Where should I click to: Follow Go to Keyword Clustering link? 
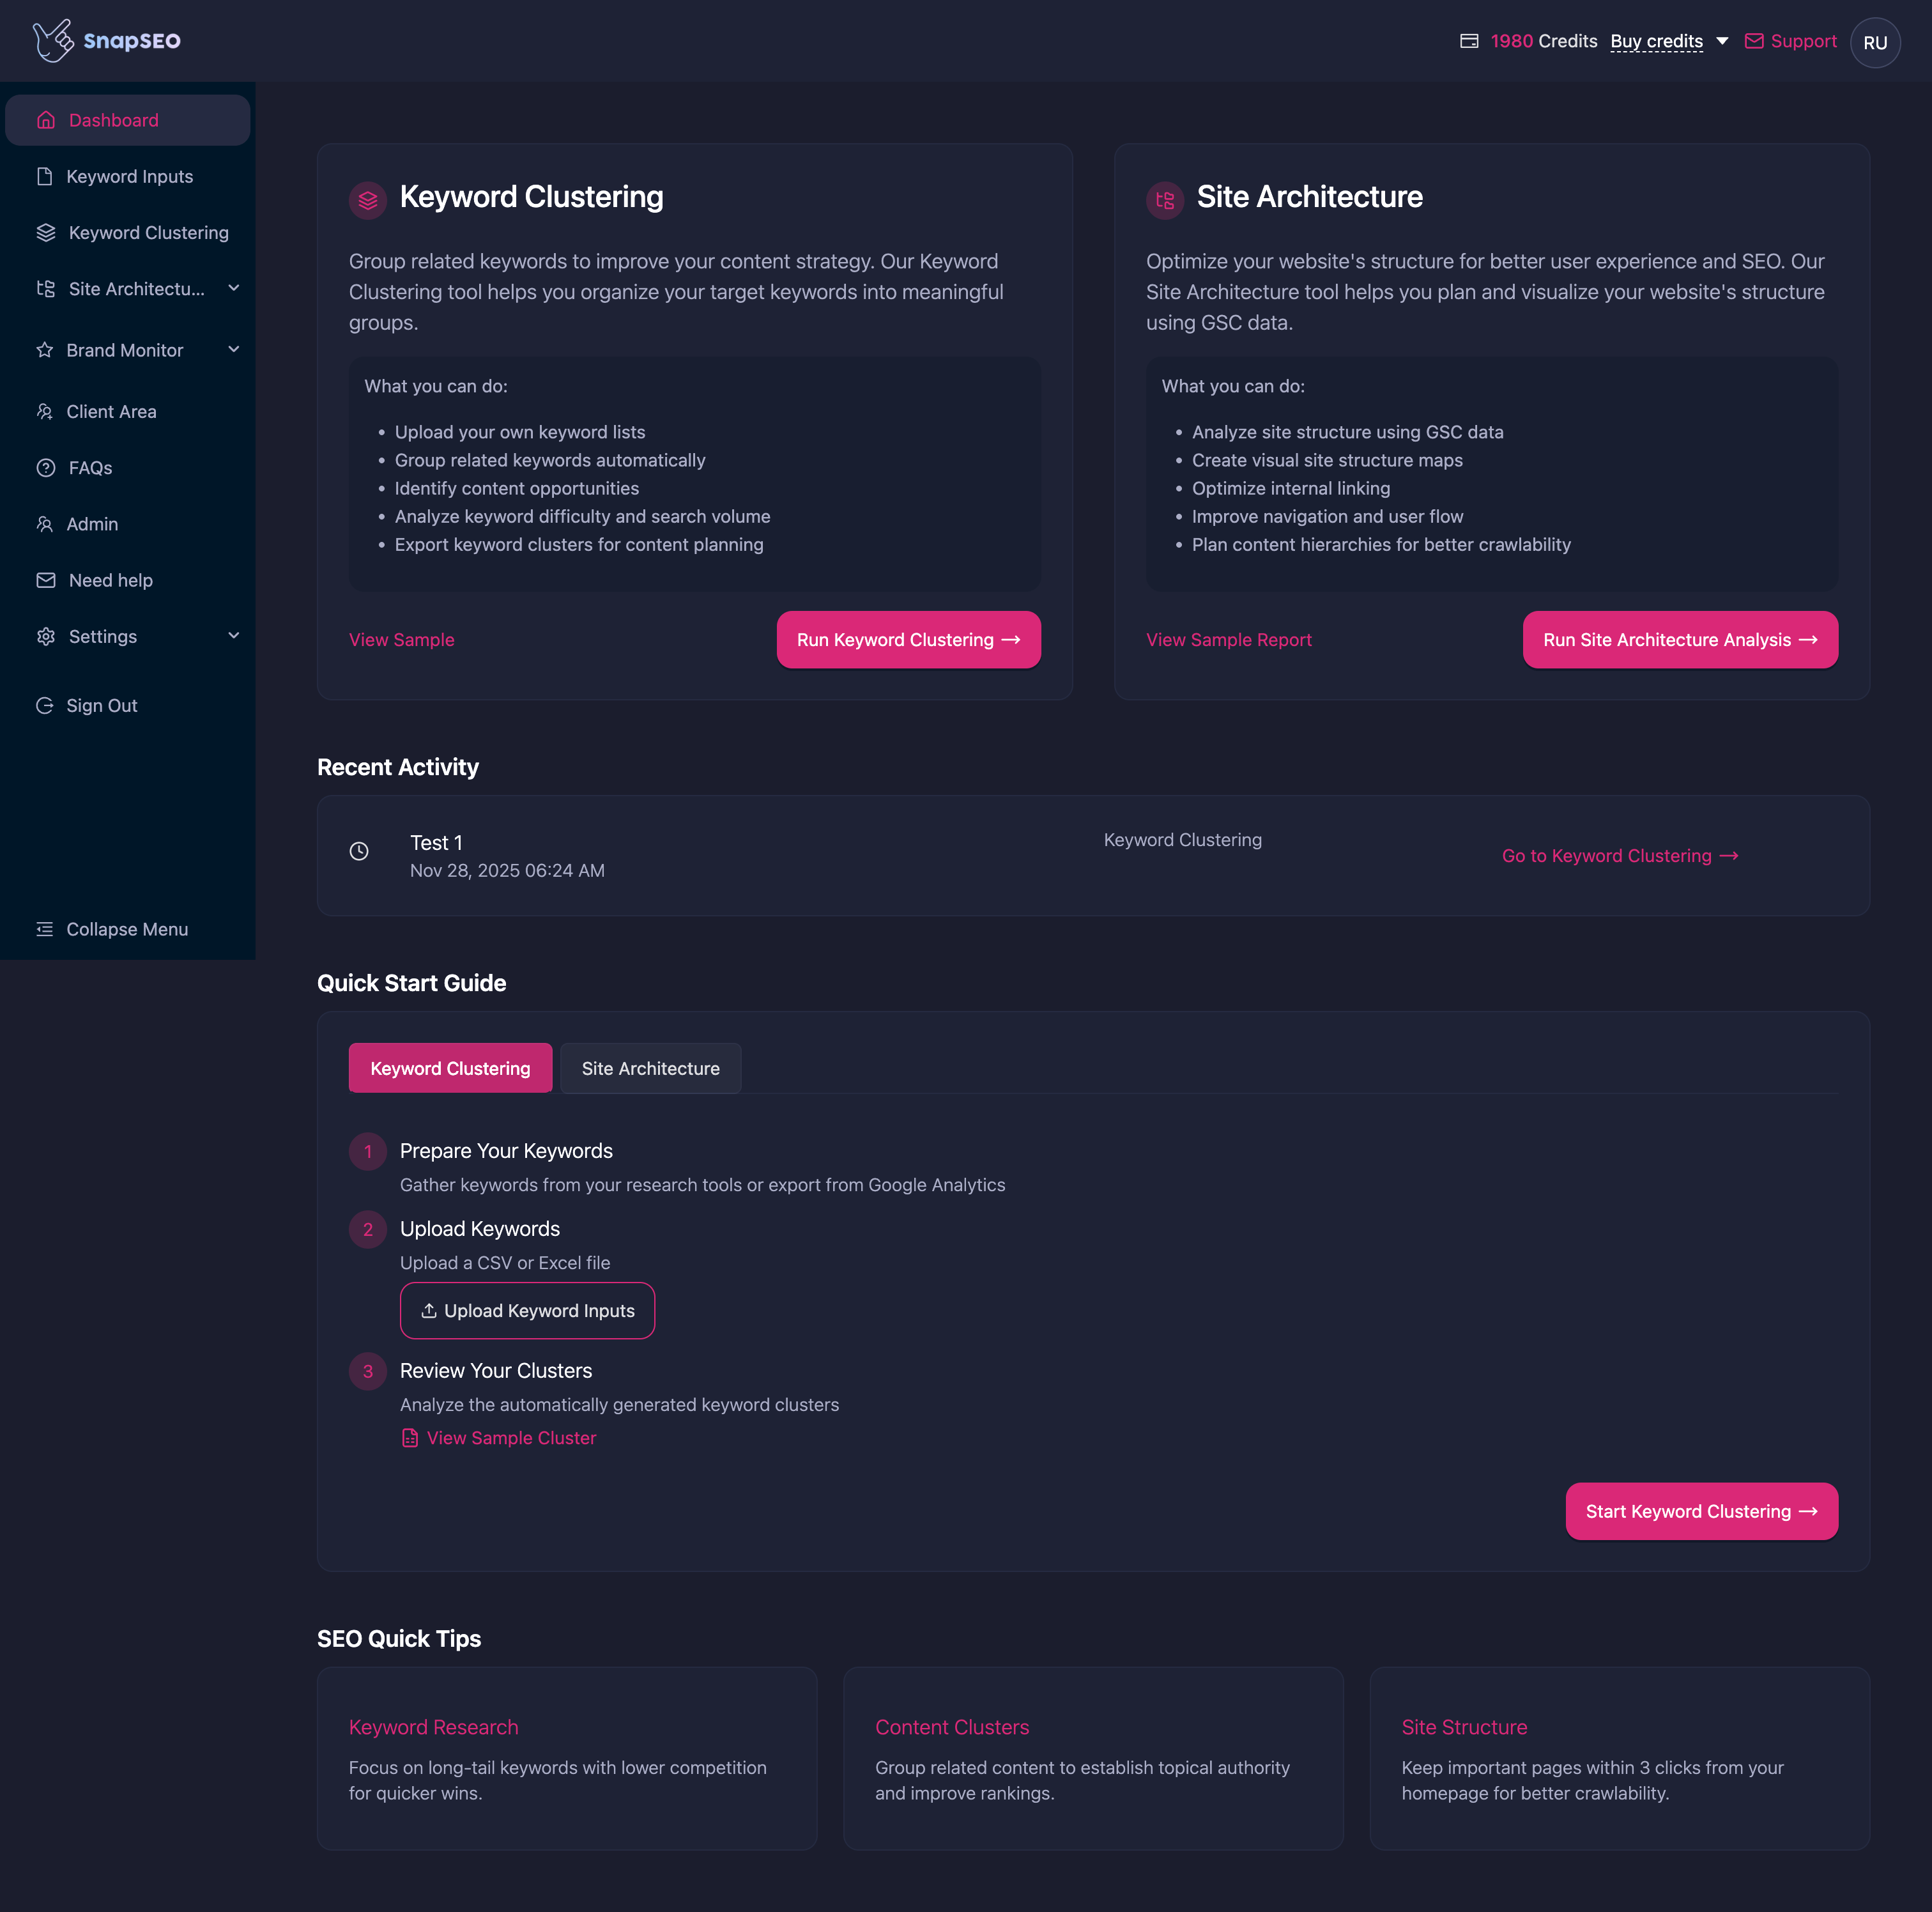1620,856
